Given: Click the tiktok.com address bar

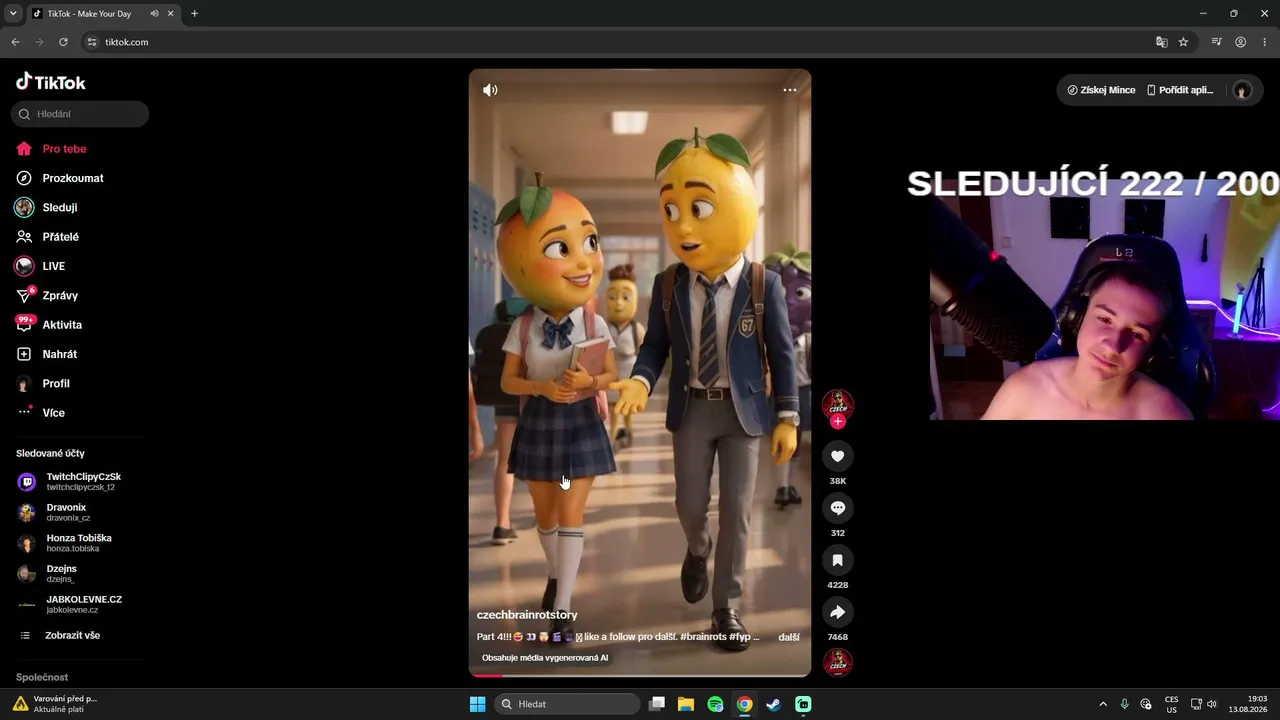Looking at the screenshot, I should [620, 42].
